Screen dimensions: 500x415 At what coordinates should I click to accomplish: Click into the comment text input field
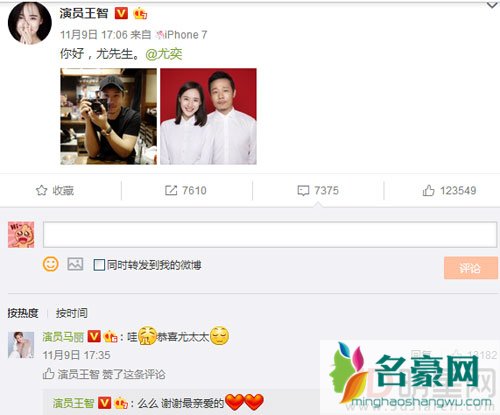[270, 234]
